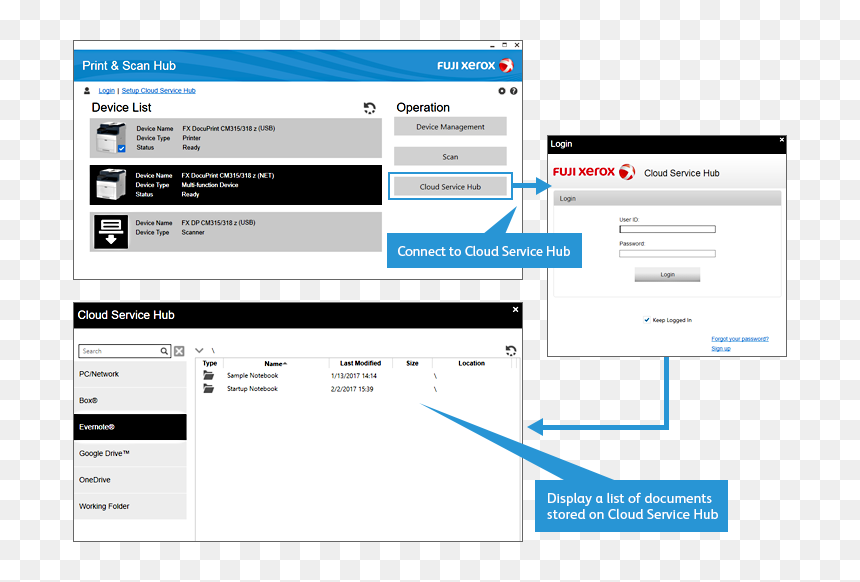Image resolution: width=860 pixels, height=582 pixels.
Task: Refresh the Cloud Service Hub file list
Action: click(511, 351)
